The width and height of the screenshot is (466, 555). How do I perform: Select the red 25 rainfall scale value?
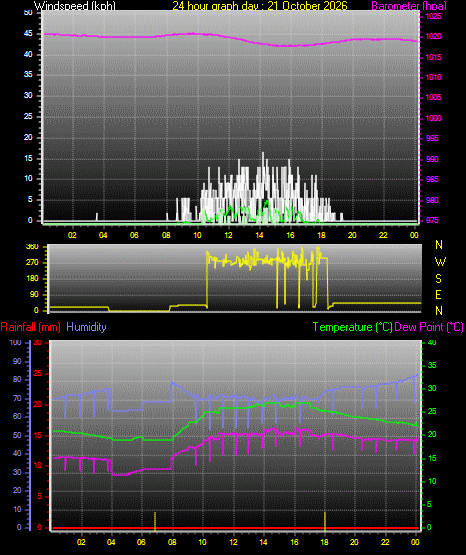pos(38,374)
